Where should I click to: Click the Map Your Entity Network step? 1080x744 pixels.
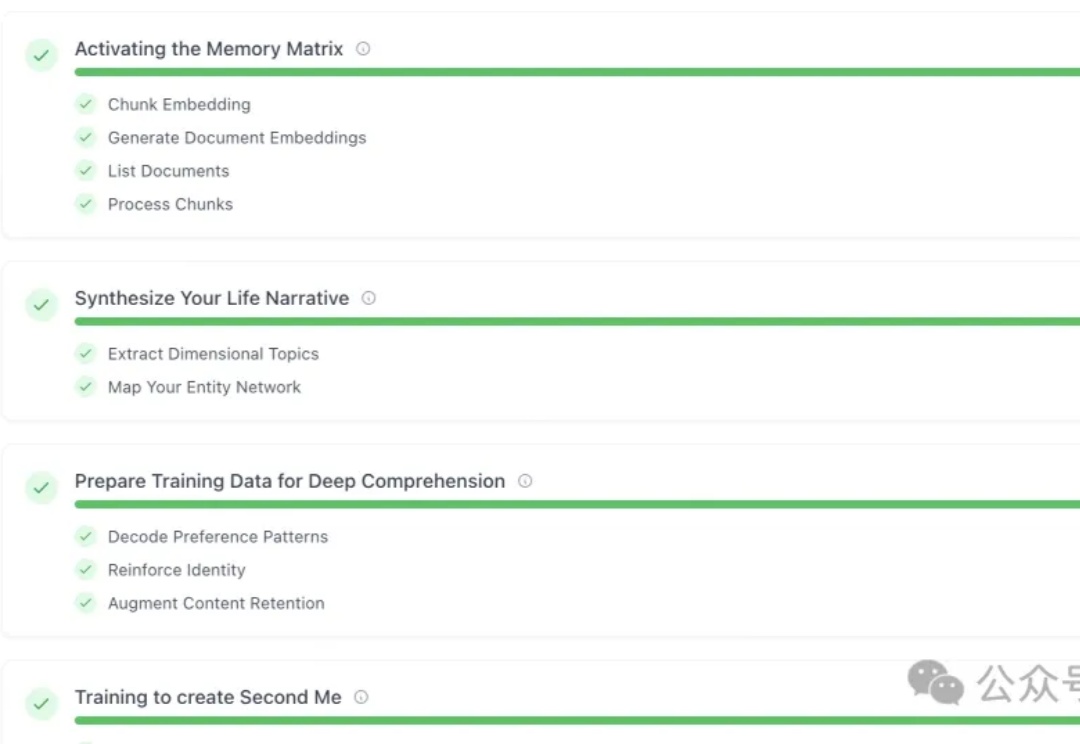click(204, 387)
